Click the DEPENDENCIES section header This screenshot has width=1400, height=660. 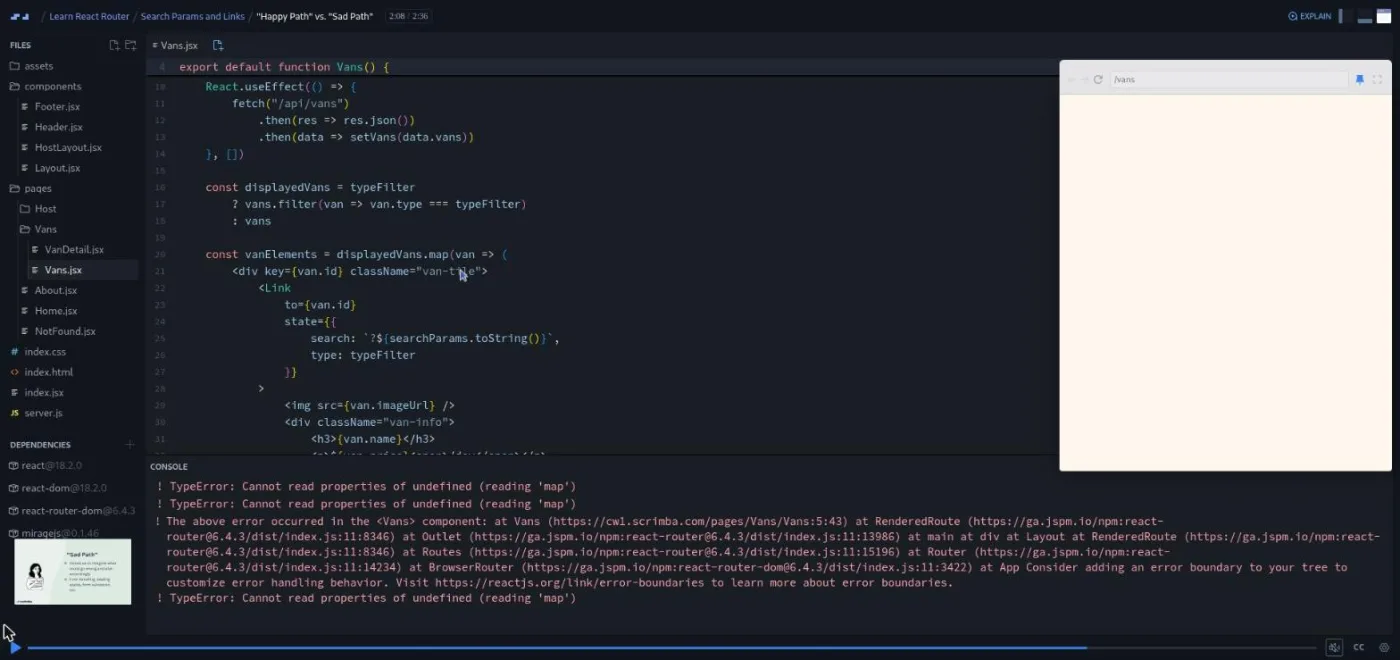click(40, 444)
